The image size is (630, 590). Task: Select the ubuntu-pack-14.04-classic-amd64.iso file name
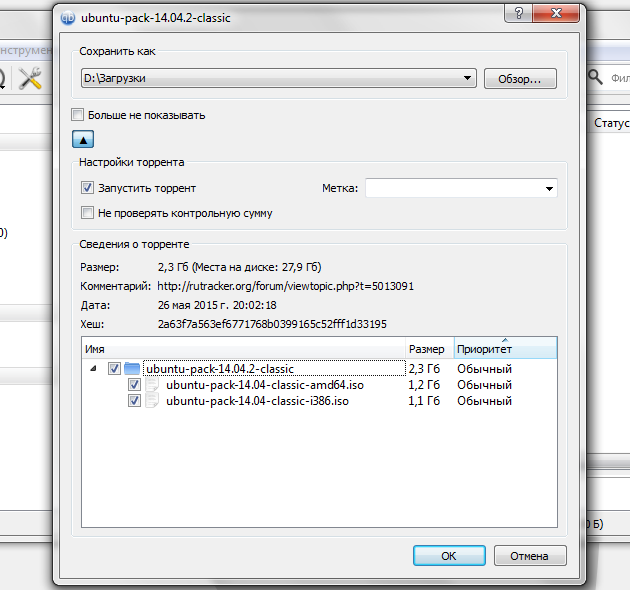[265, 385]
